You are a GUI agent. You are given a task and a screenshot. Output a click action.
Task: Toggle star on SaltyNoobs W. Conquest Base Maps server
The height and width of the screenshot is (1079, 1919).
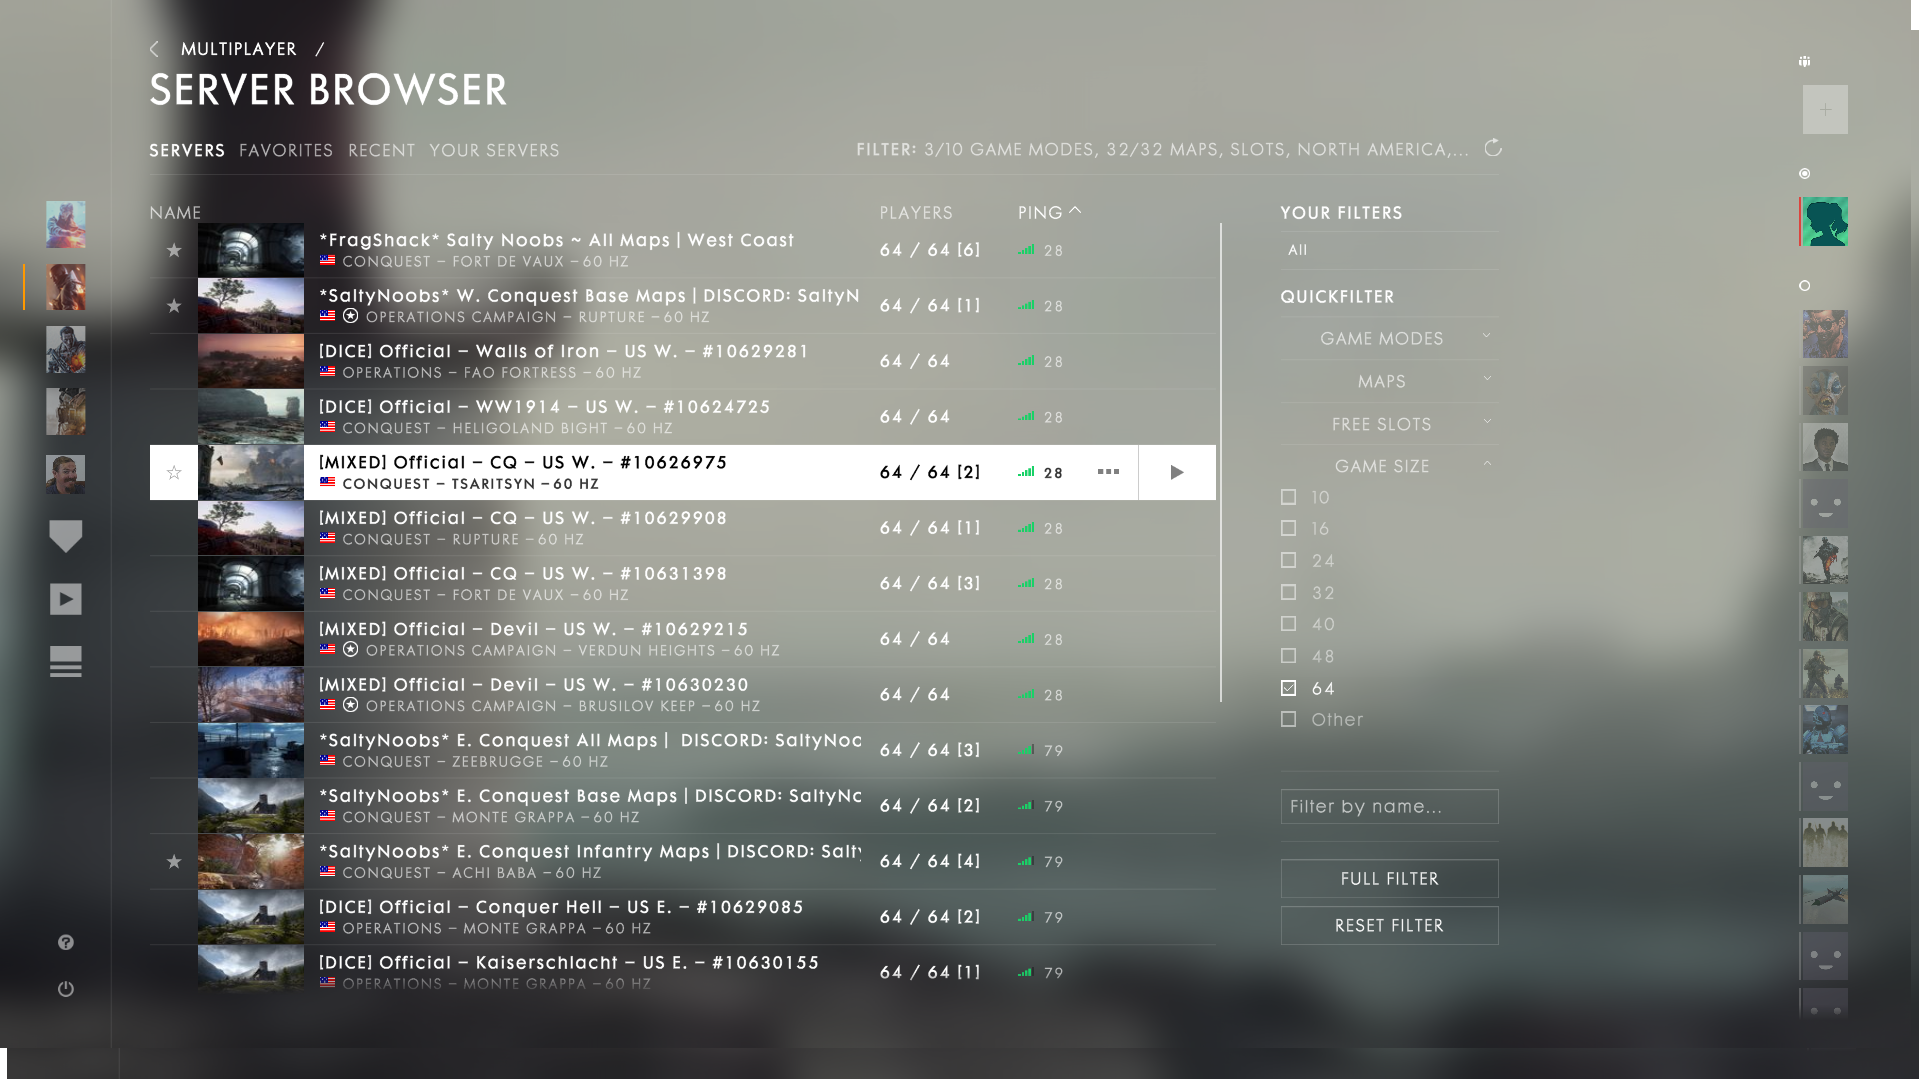coord(174,306)
